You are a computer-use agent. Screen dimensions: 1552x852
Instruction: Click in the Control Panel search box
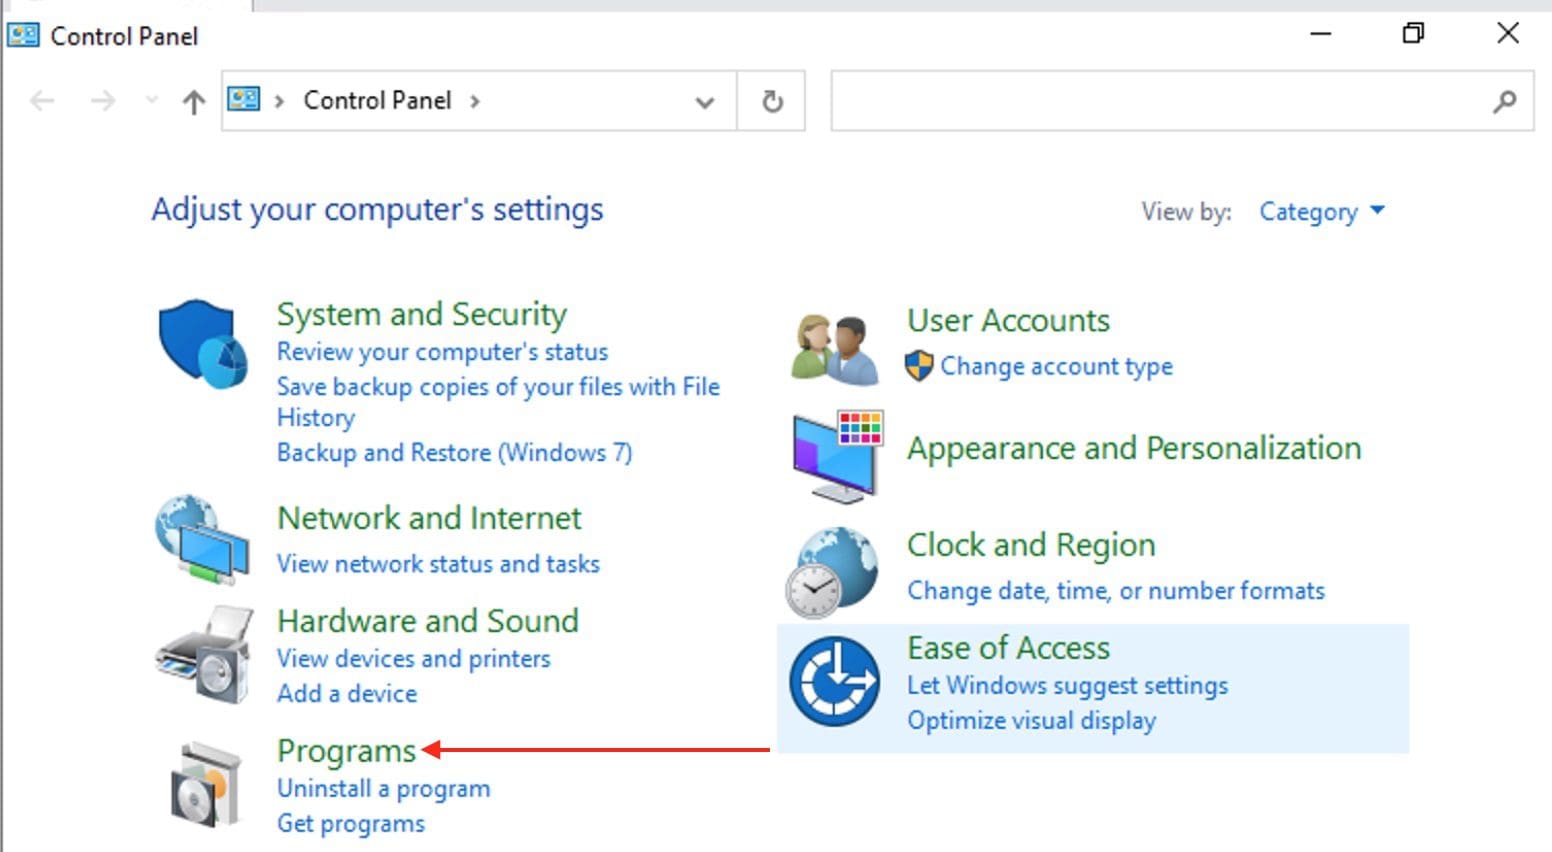point(1160,101)
